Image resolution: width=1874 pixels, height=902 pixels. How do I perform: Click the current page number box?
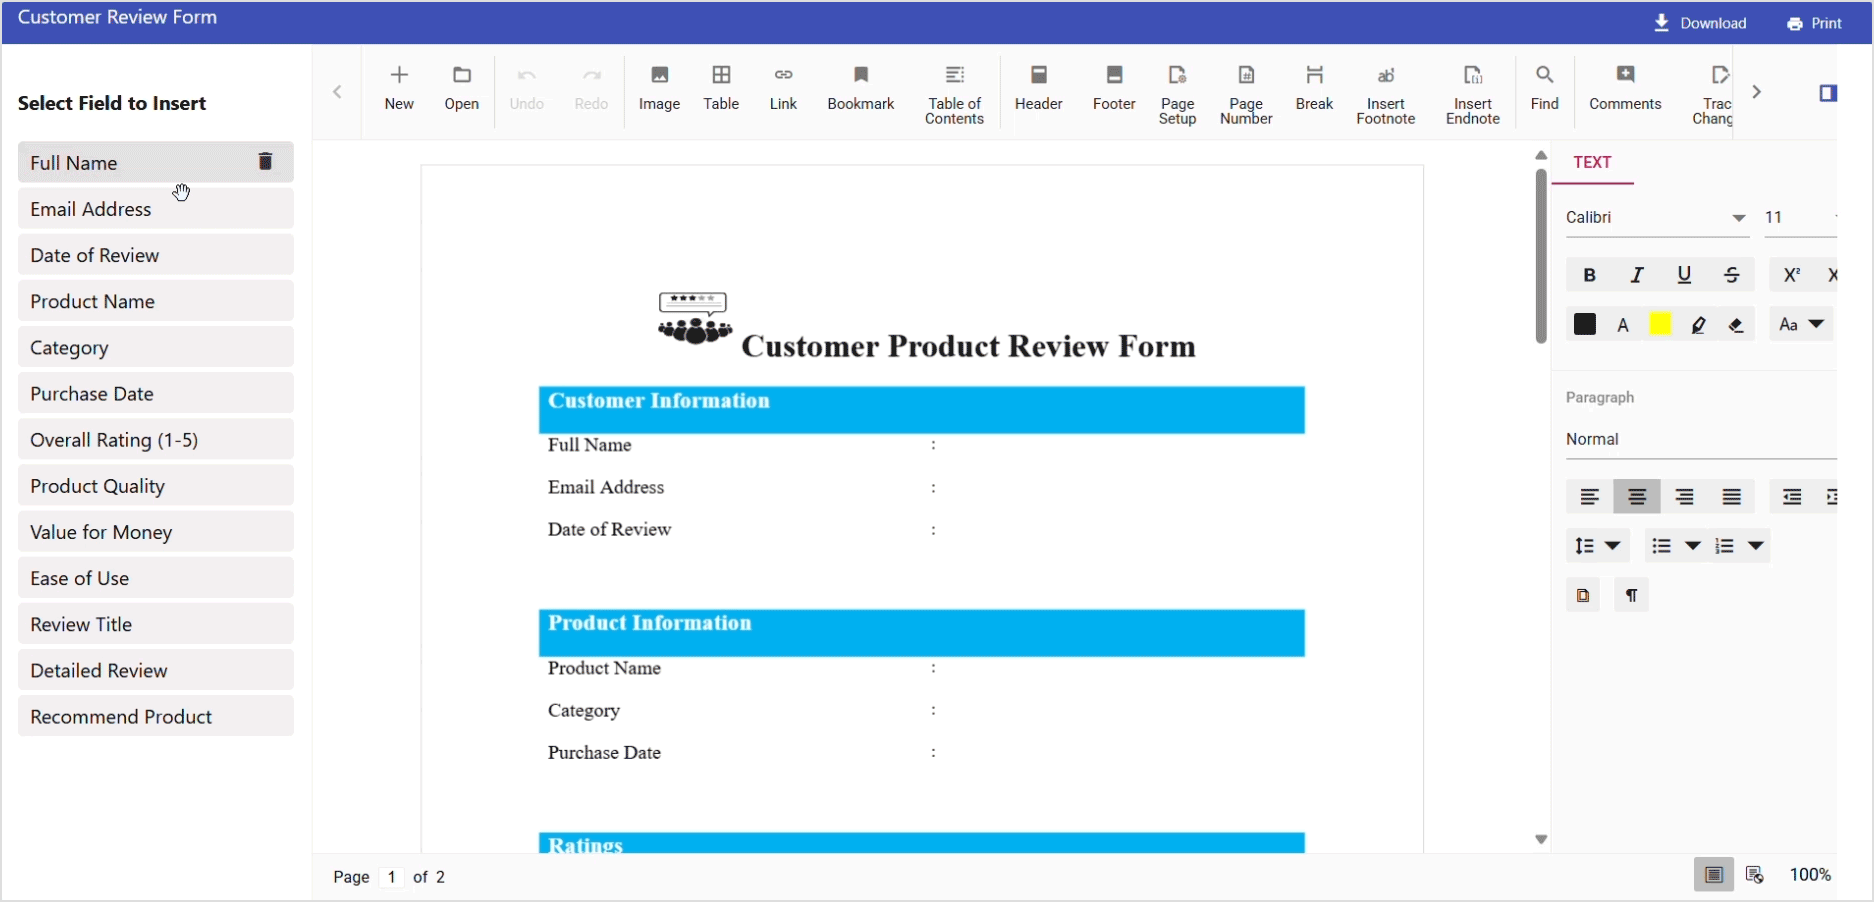click(x=392, y=877)
